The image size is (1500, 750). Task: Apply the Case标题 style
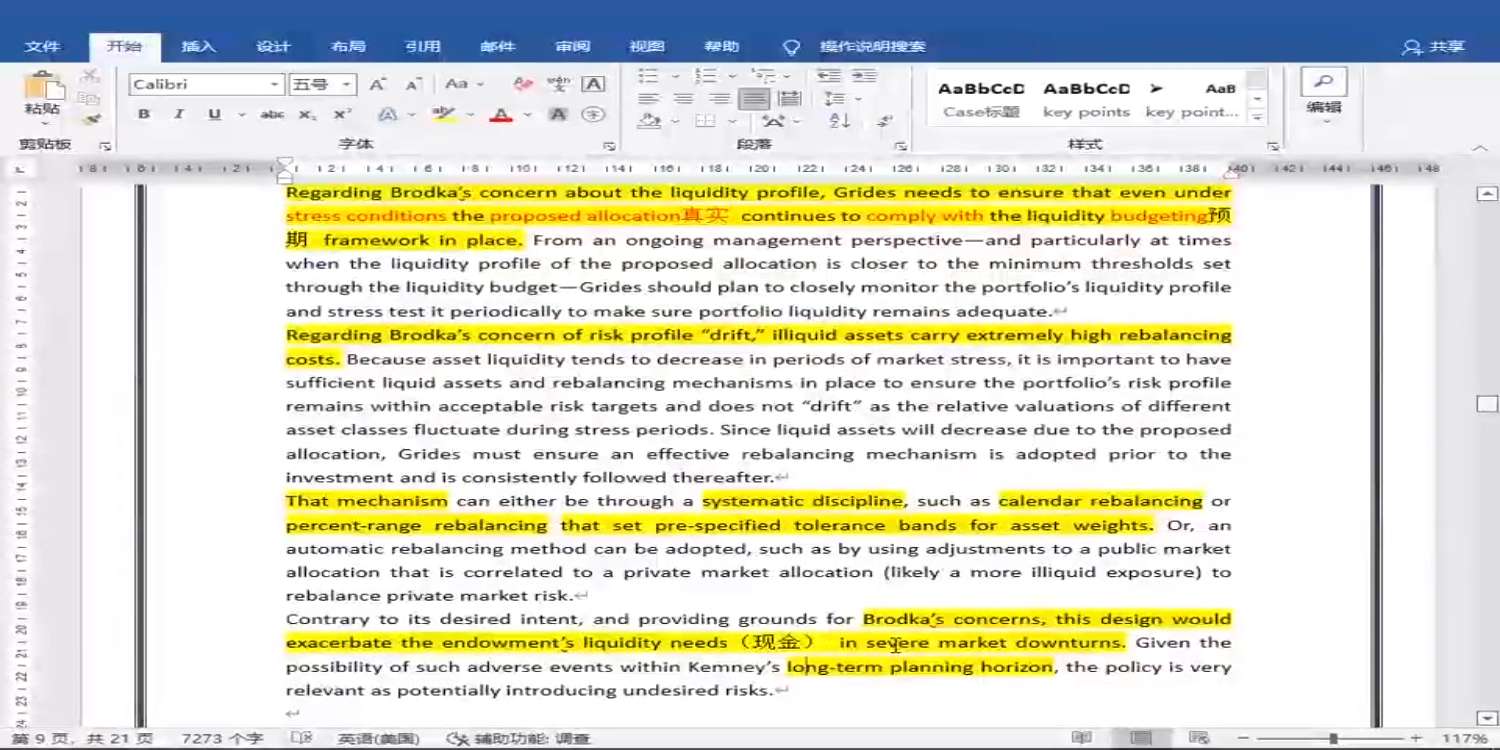(981, 99)
